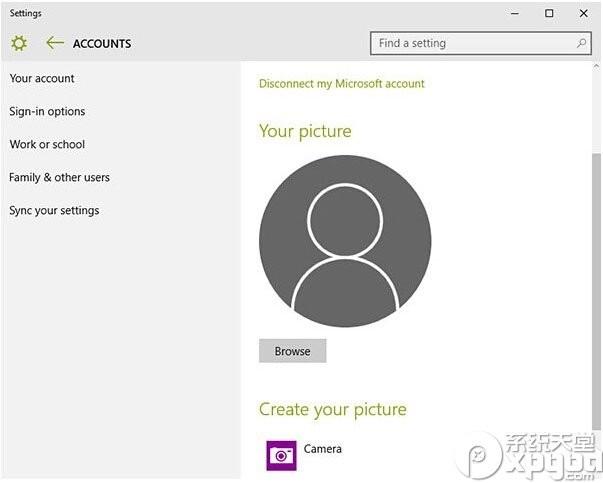Open the purple Camera app icon
603x483 pixels.
pos(281,455)
